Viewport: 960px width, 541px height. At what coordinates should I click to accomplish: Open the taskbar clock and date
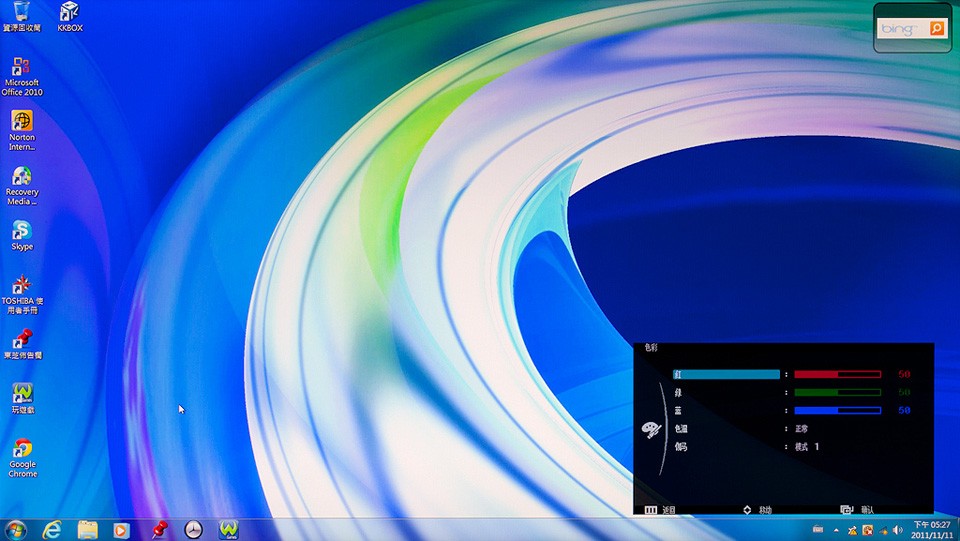(x=931, y=529)
